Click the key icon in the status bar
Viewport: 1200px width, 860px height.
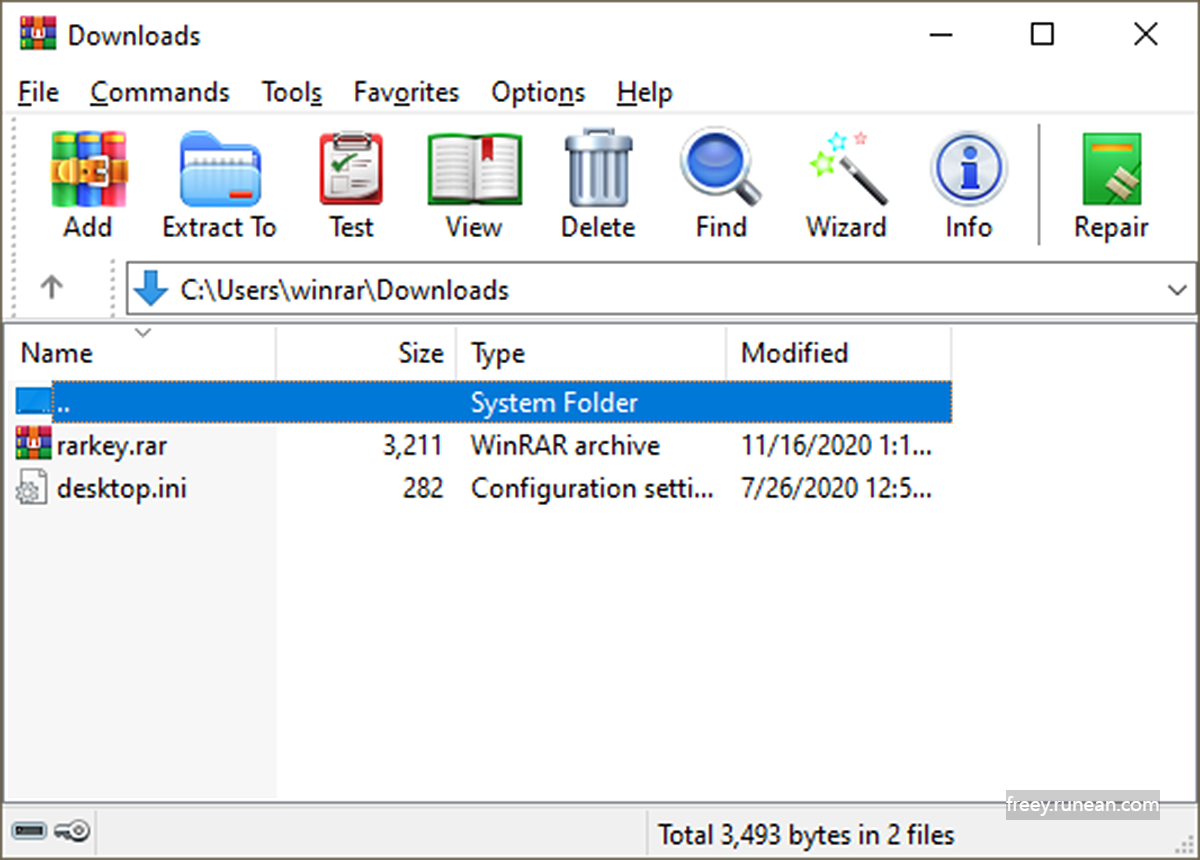72,831
